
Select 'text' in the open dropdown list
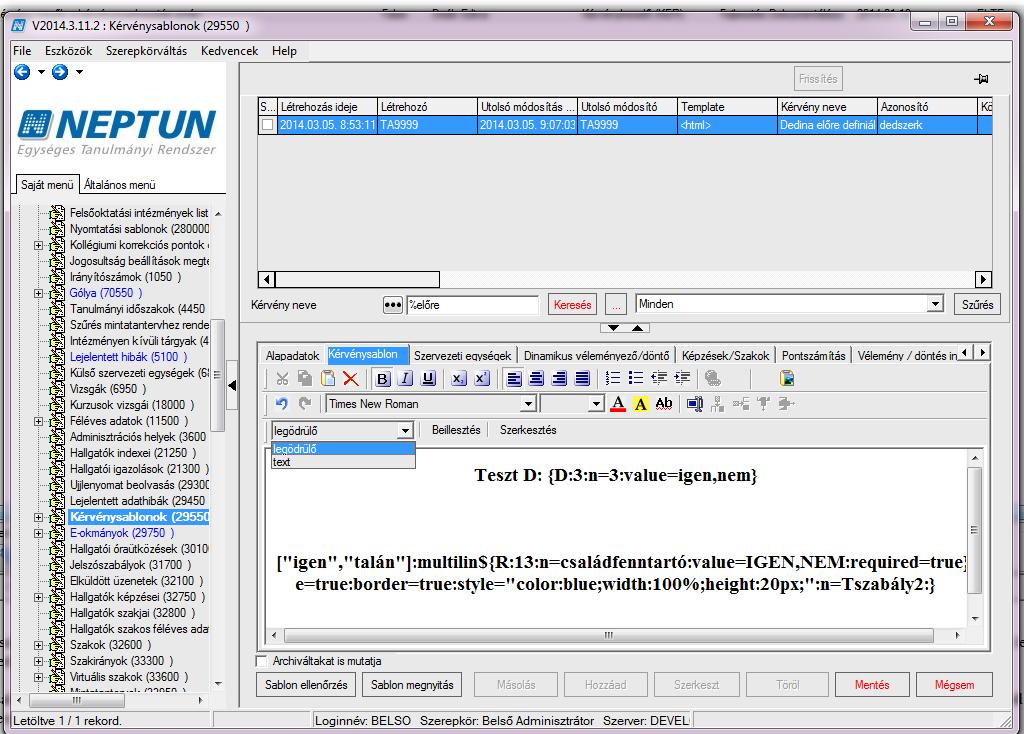pos(343,462)
